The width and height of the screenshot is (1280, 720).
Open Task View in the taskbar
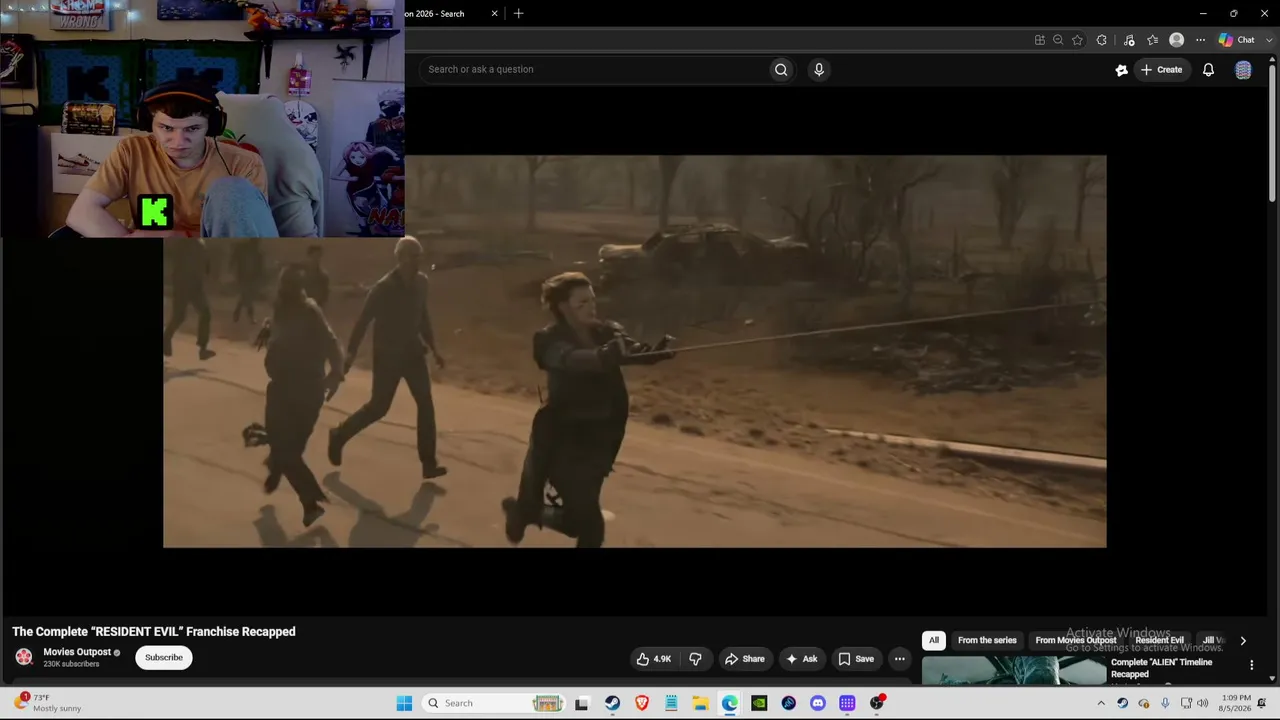pos(582,703)
